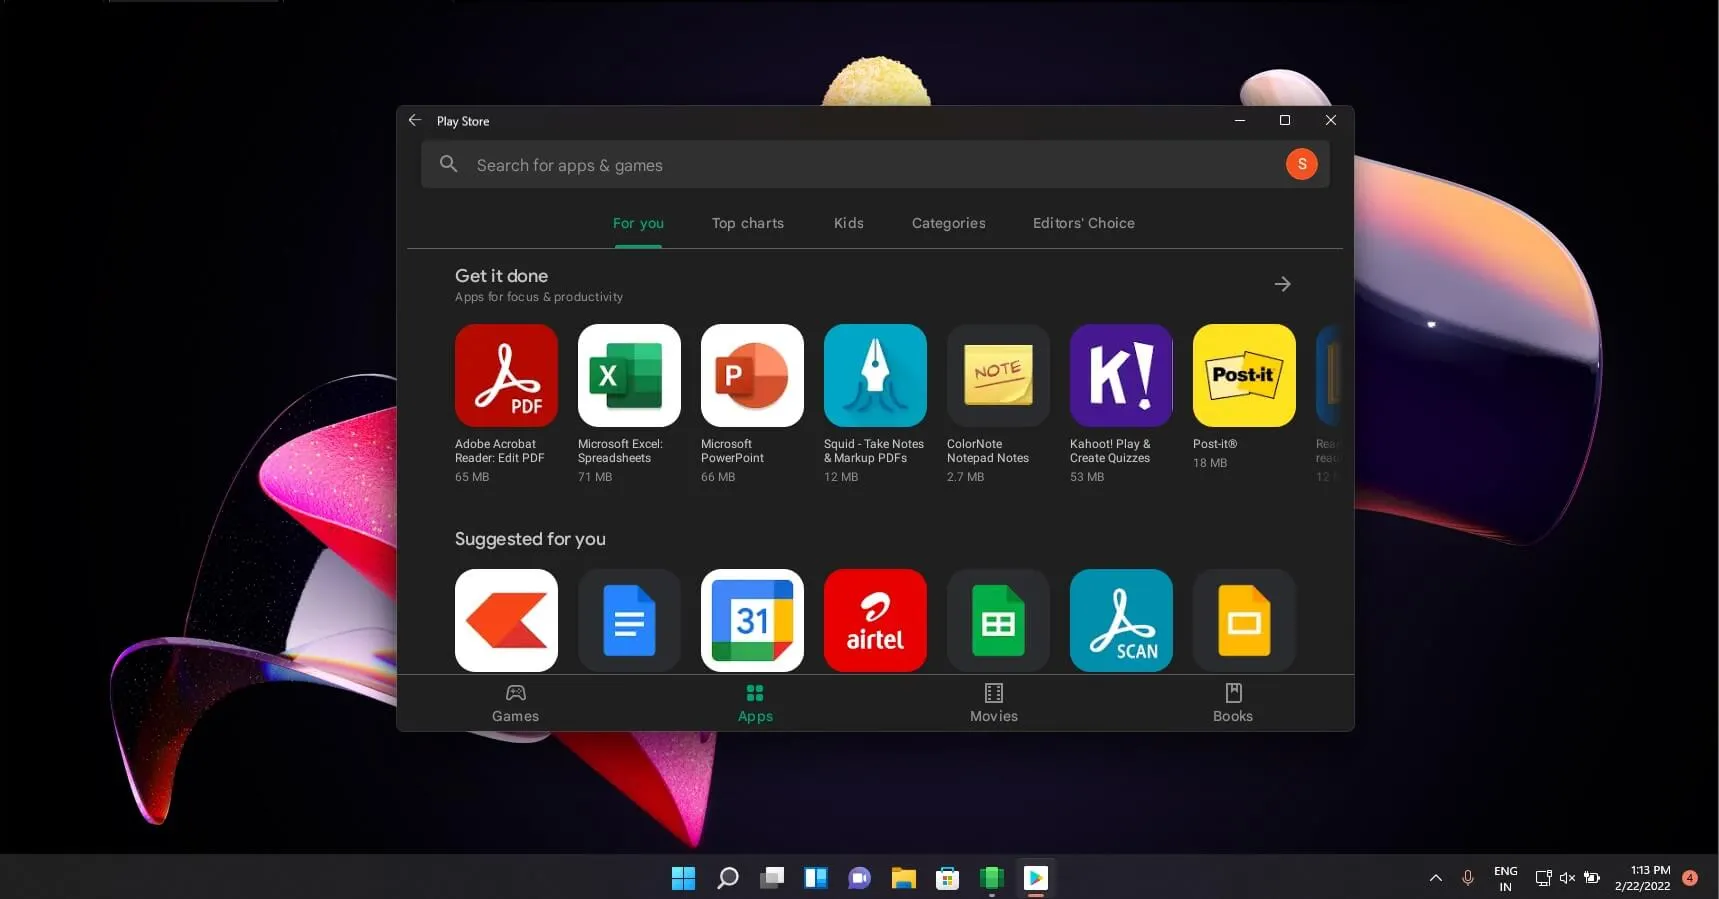Image resolution: width=1719 pixels, height=899 pixels.
Task: Go to the Games section
Action: (515, 703)
